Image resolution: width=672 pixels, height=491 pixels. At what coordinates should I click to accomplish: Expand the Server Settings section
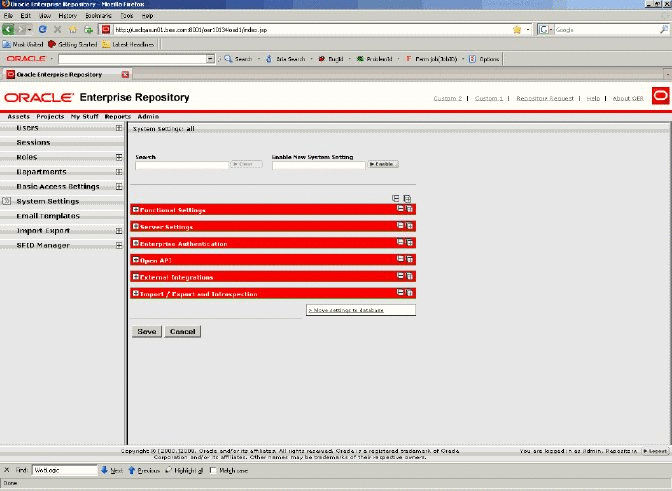[136, 226]
